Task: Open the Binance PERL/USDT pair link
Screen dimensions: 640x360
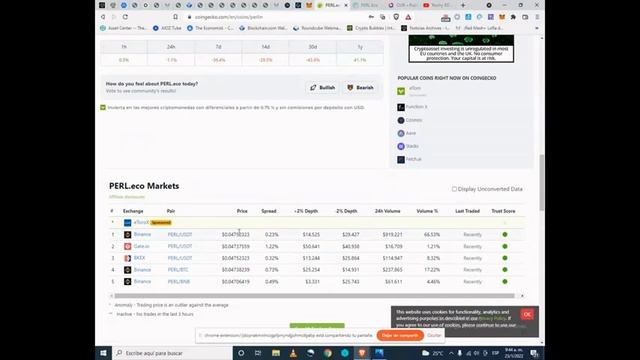Action: (x=180, y=234)
